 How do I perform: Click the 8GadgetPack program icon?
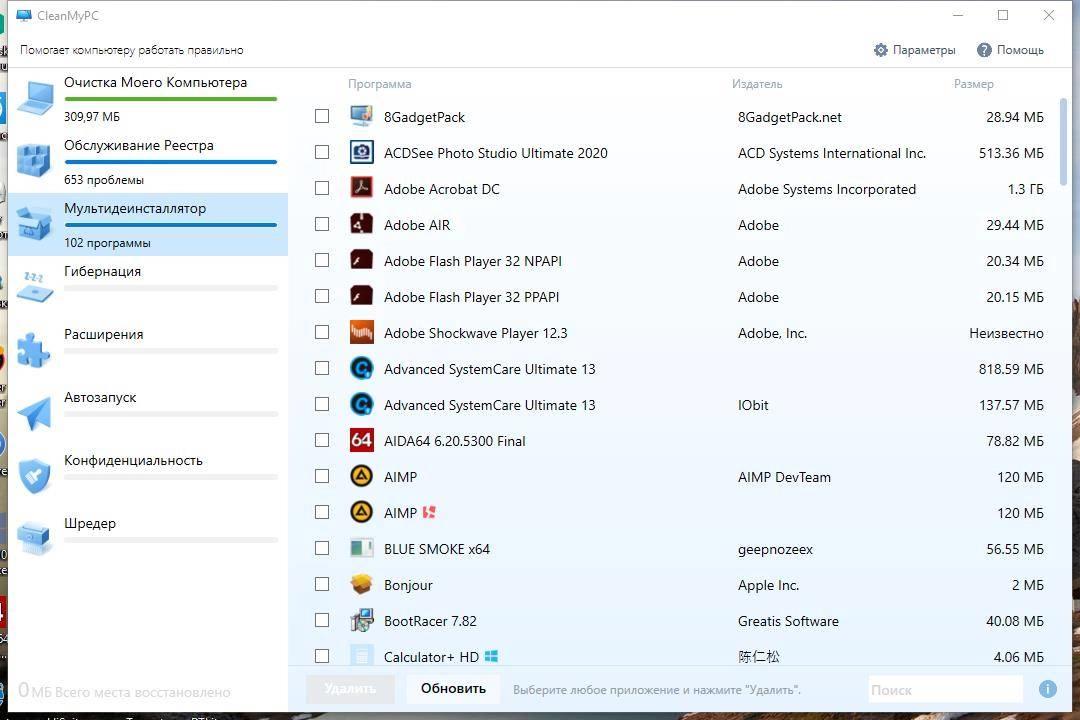click(362, 116)
